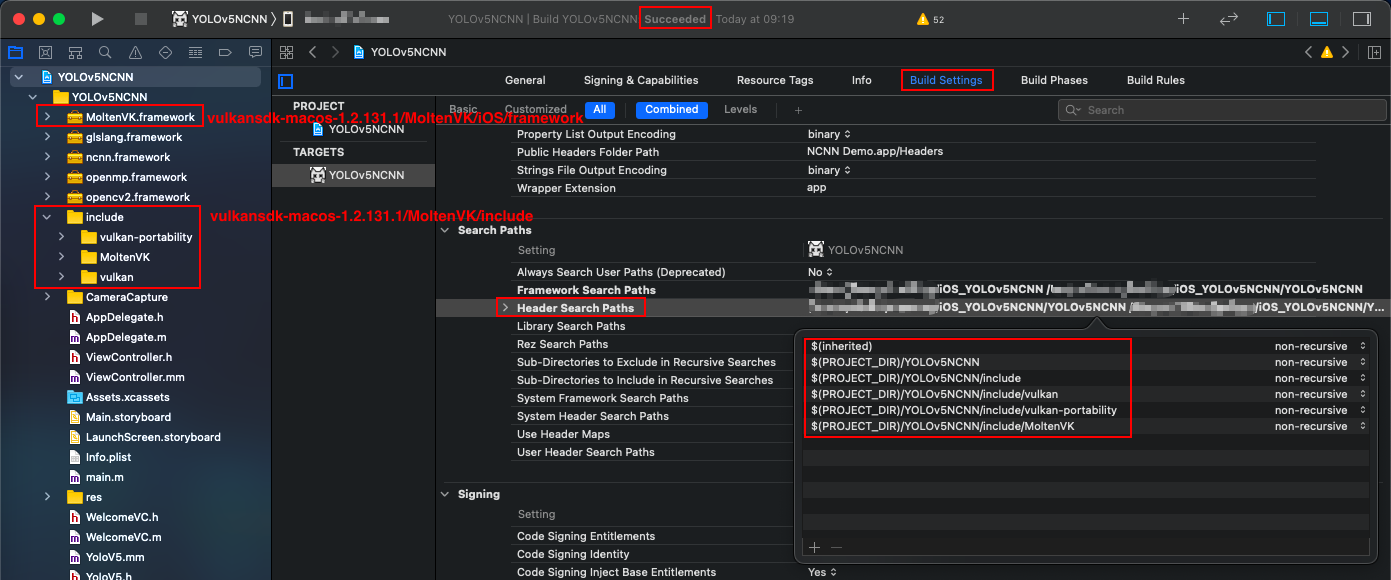Open the Build Phases tab
The width and height of the screenshot is (1391, 580).
[x=1054, y=80]
